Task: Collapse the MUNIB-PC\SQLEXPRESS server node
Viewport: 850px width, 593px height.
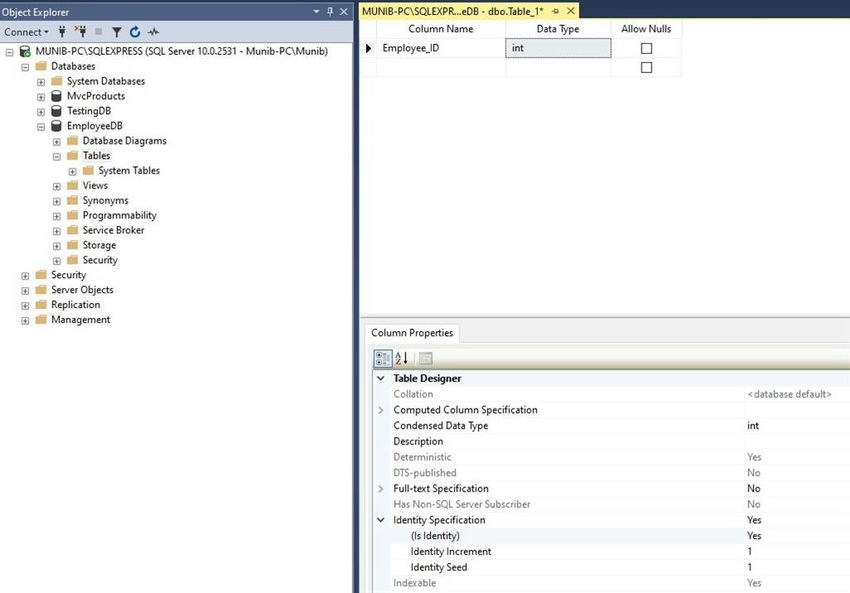Action: click(9, 52)
